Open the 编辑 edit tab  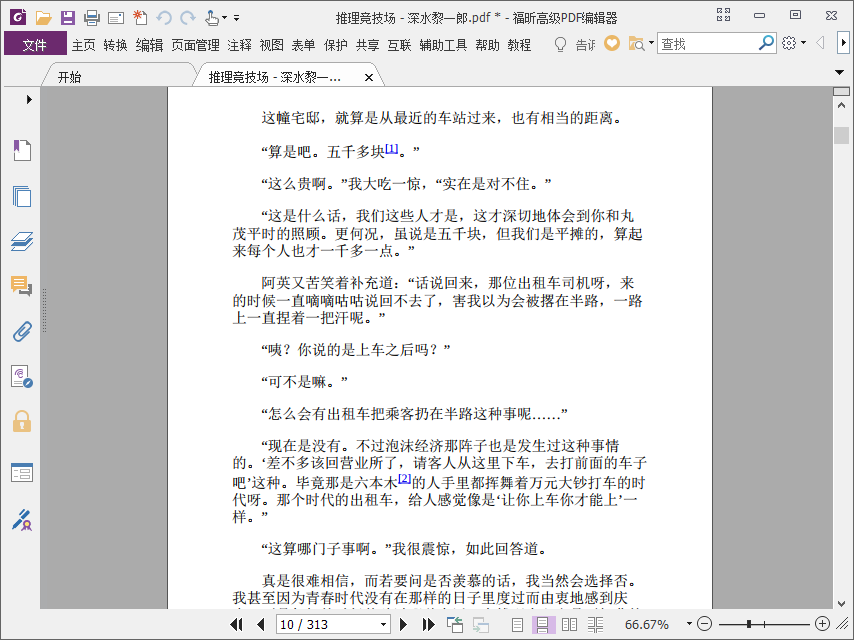click(x=149, y=45)
